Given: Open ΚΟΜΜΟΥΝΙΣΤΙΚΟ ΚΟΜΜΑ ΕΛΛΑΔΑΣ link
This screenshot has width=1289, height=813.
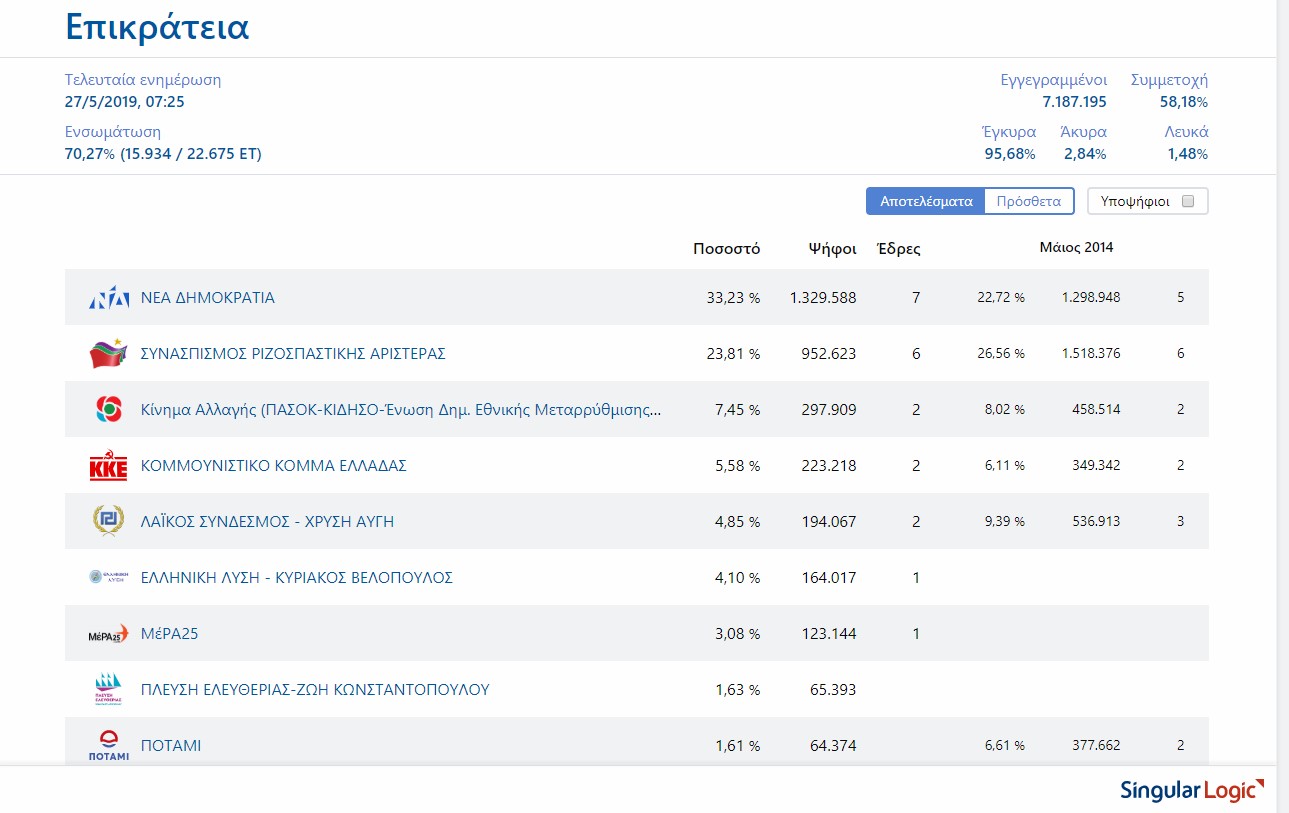Looking at the screenshot, I should click(274, 466).
